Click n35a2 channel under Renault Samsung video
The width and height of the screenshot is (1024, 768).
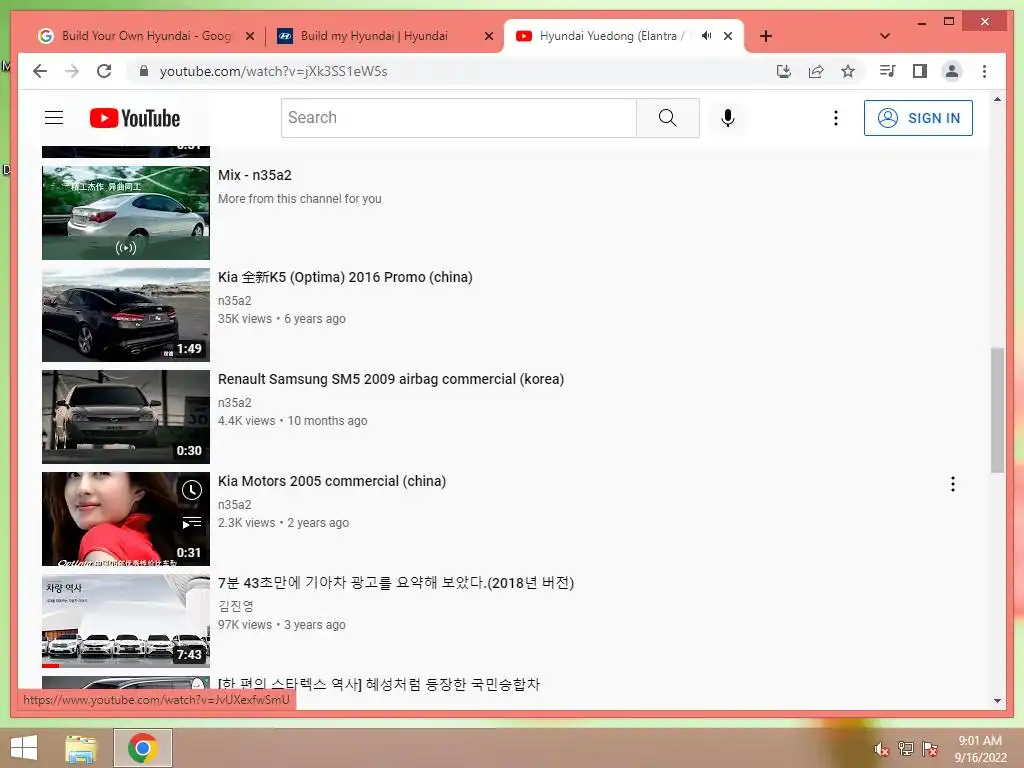point(234,402)
